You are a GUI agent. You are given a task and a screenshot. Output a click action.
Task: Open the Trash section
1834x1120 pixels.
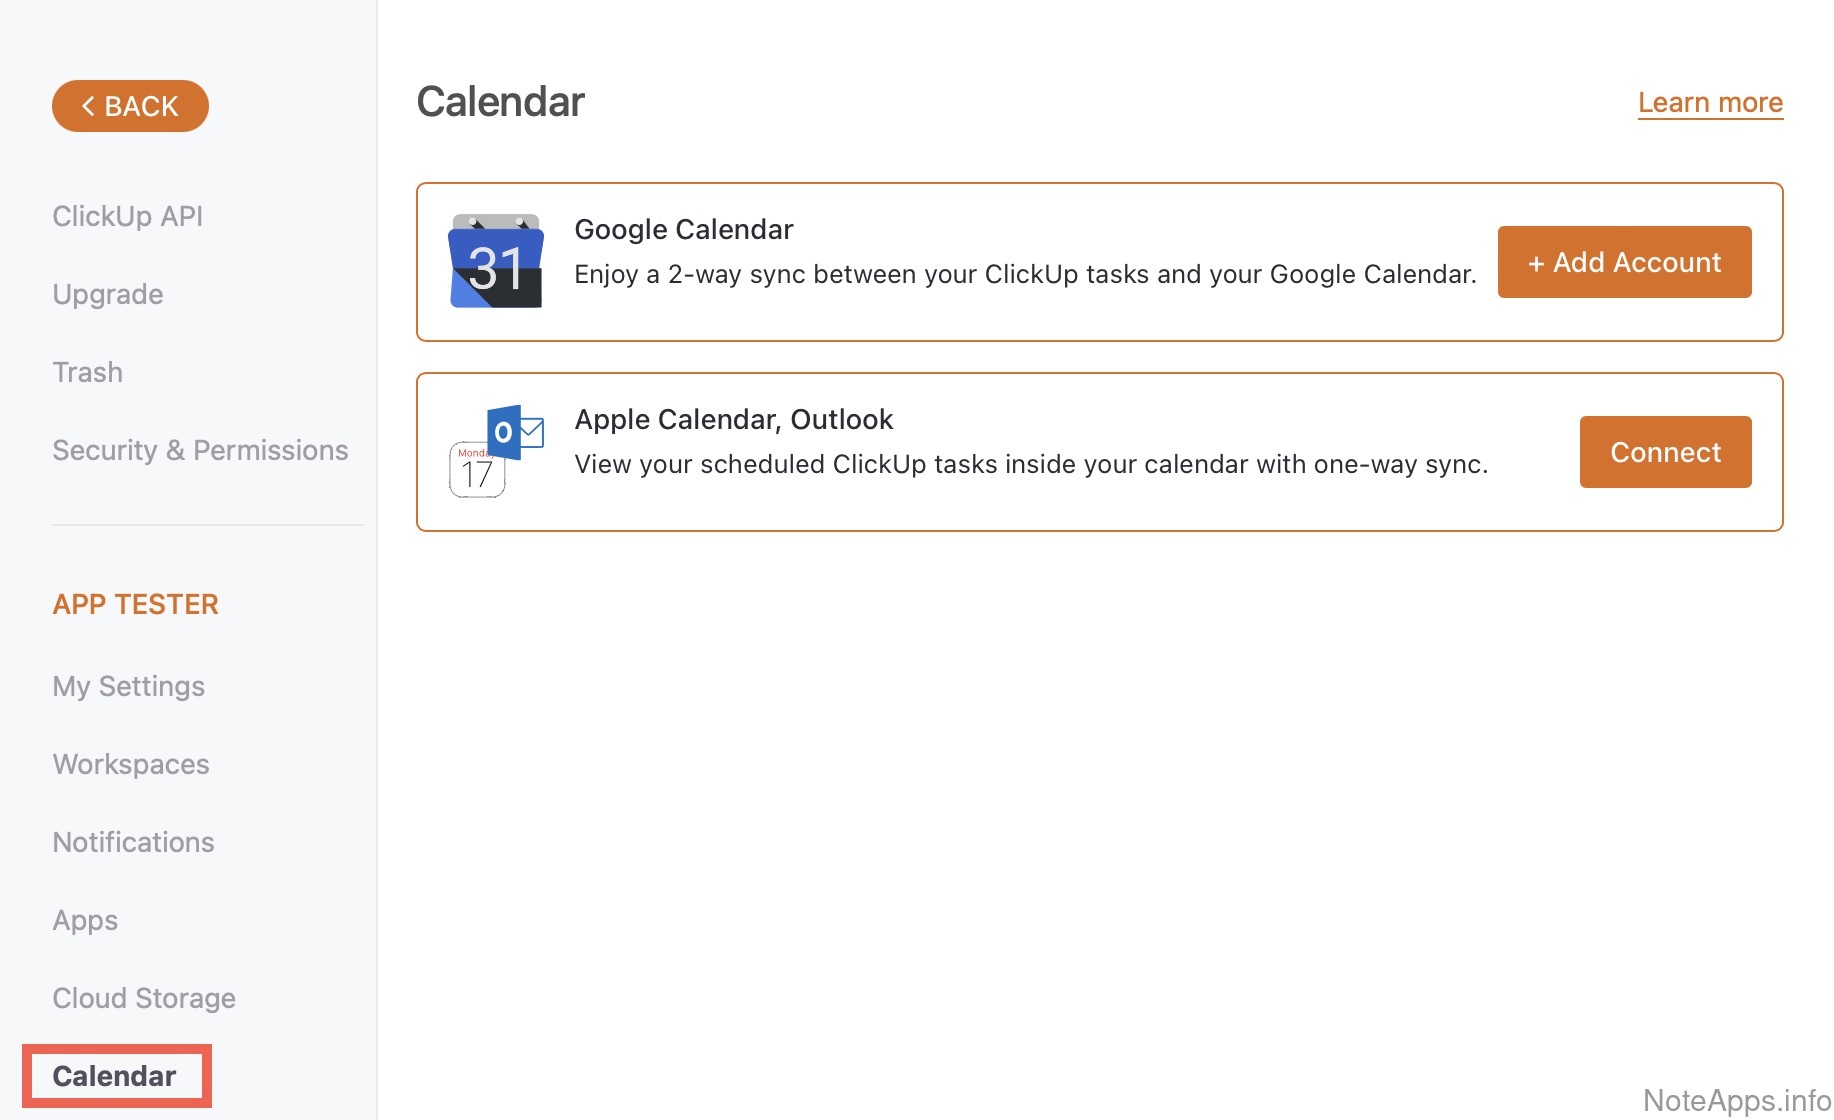point(88,372)
